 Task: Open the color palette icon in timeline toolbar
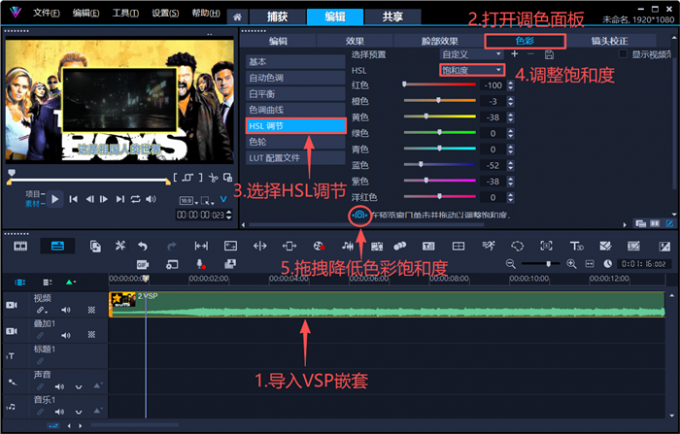[319, 246]
